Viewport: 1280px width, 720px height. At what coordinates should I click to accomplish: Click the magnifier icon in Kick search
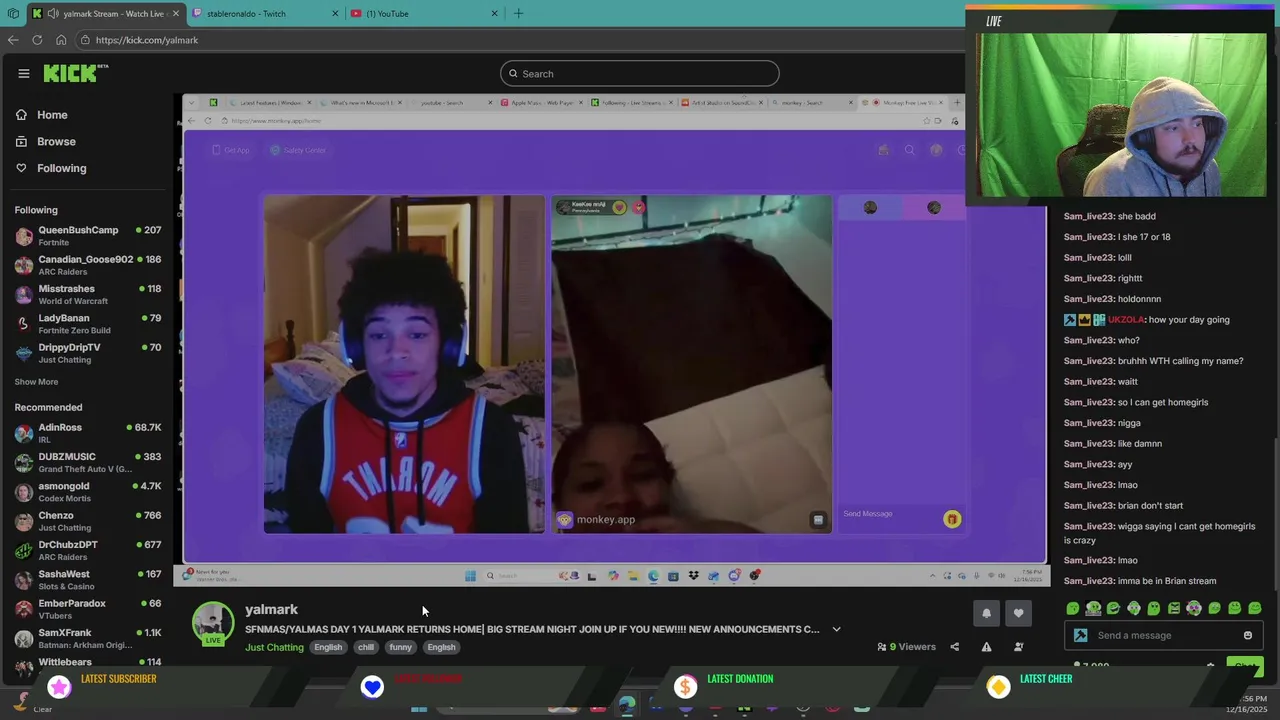pos(513,73)
